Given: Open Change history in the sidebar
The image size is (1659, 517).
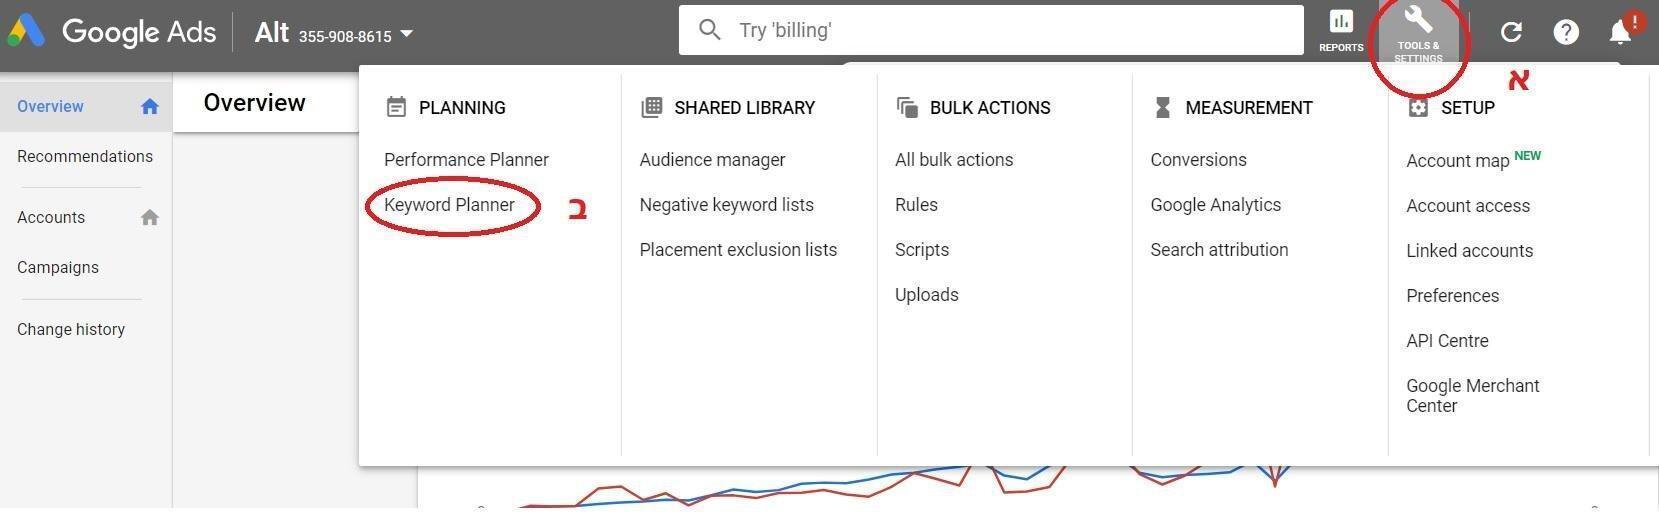Looking at the screenshot, I should (71, 330).
